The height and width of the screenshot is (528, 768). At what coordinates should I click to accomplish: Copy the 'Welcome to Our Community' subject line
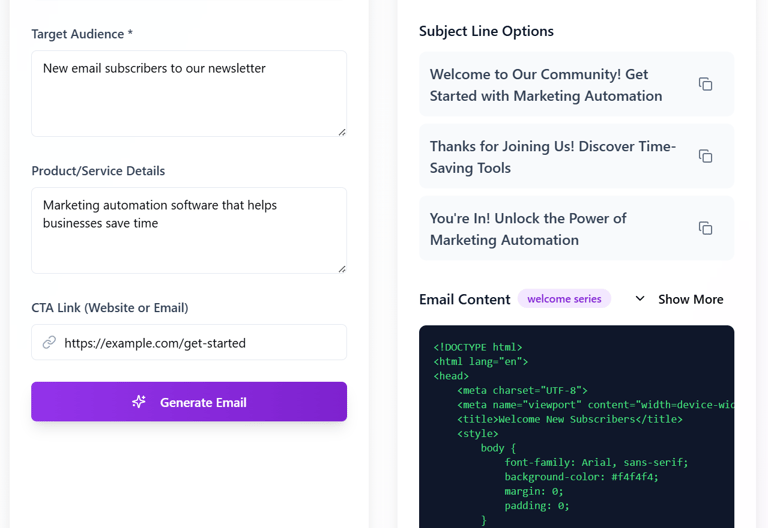[705, 85]
